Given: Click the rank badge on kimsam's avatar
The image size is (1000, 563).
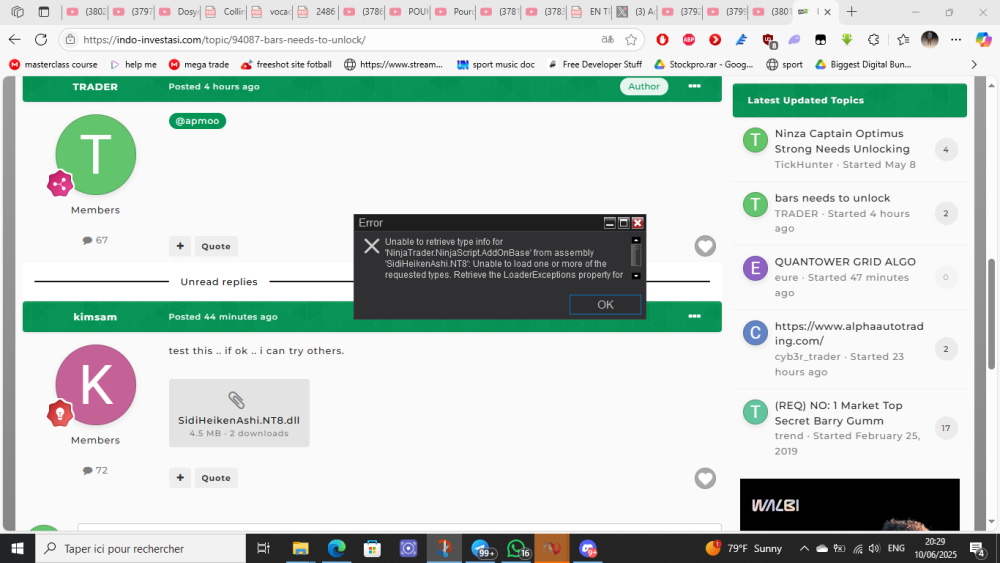Looking at the screenshot, I should point(59,413).
